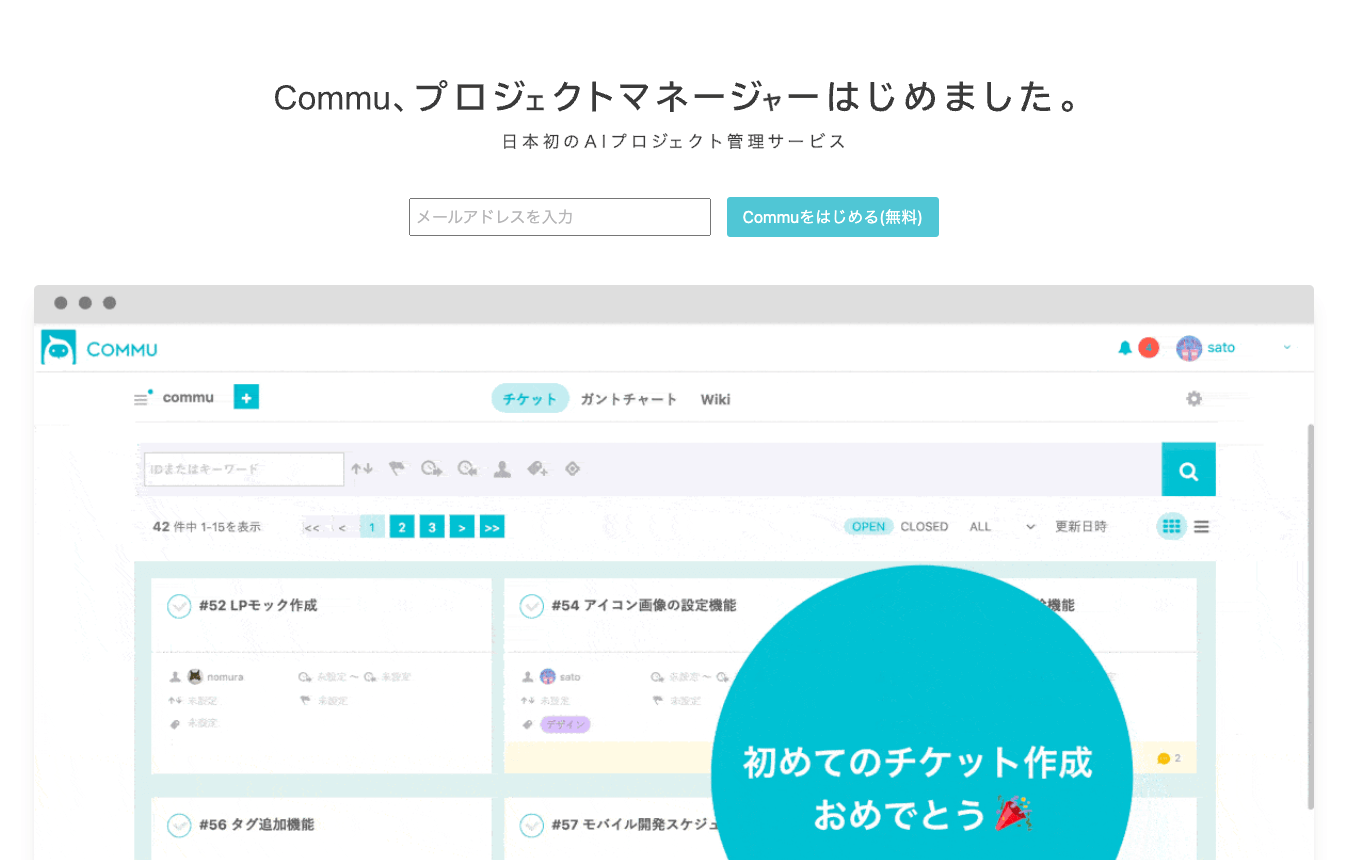Go to the first page with <<
1348x860 pixels.
pyautogui.click(x=312, y=527)
